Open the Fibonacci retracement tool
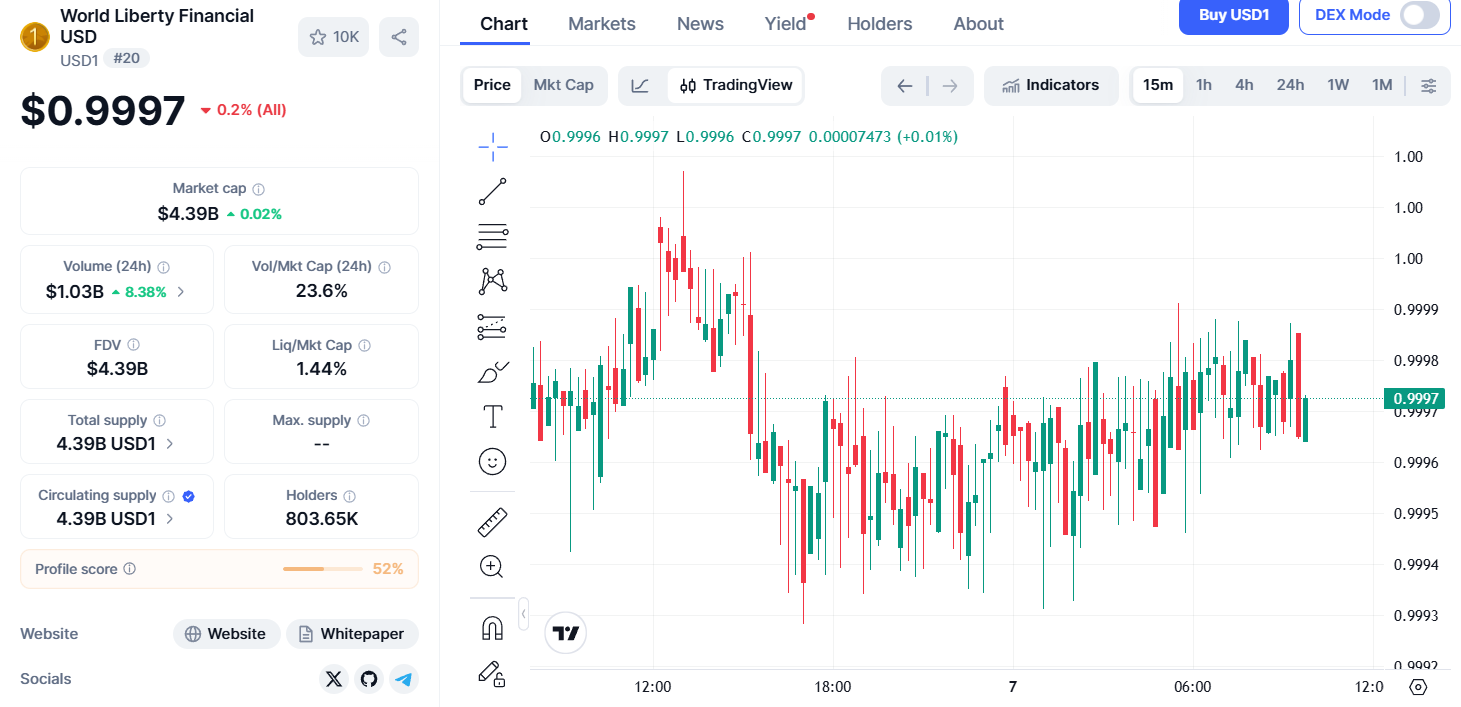The height and width of the screenshot is (707, 1461). tap(492, 236)
